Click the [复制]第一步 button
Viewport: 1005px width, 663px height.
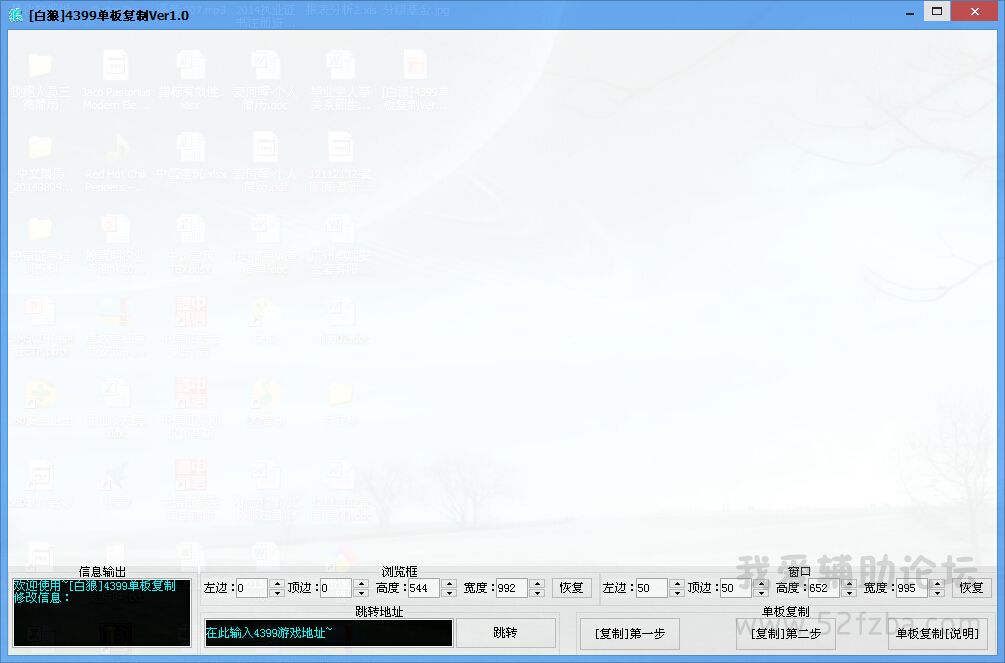[629, 634]
